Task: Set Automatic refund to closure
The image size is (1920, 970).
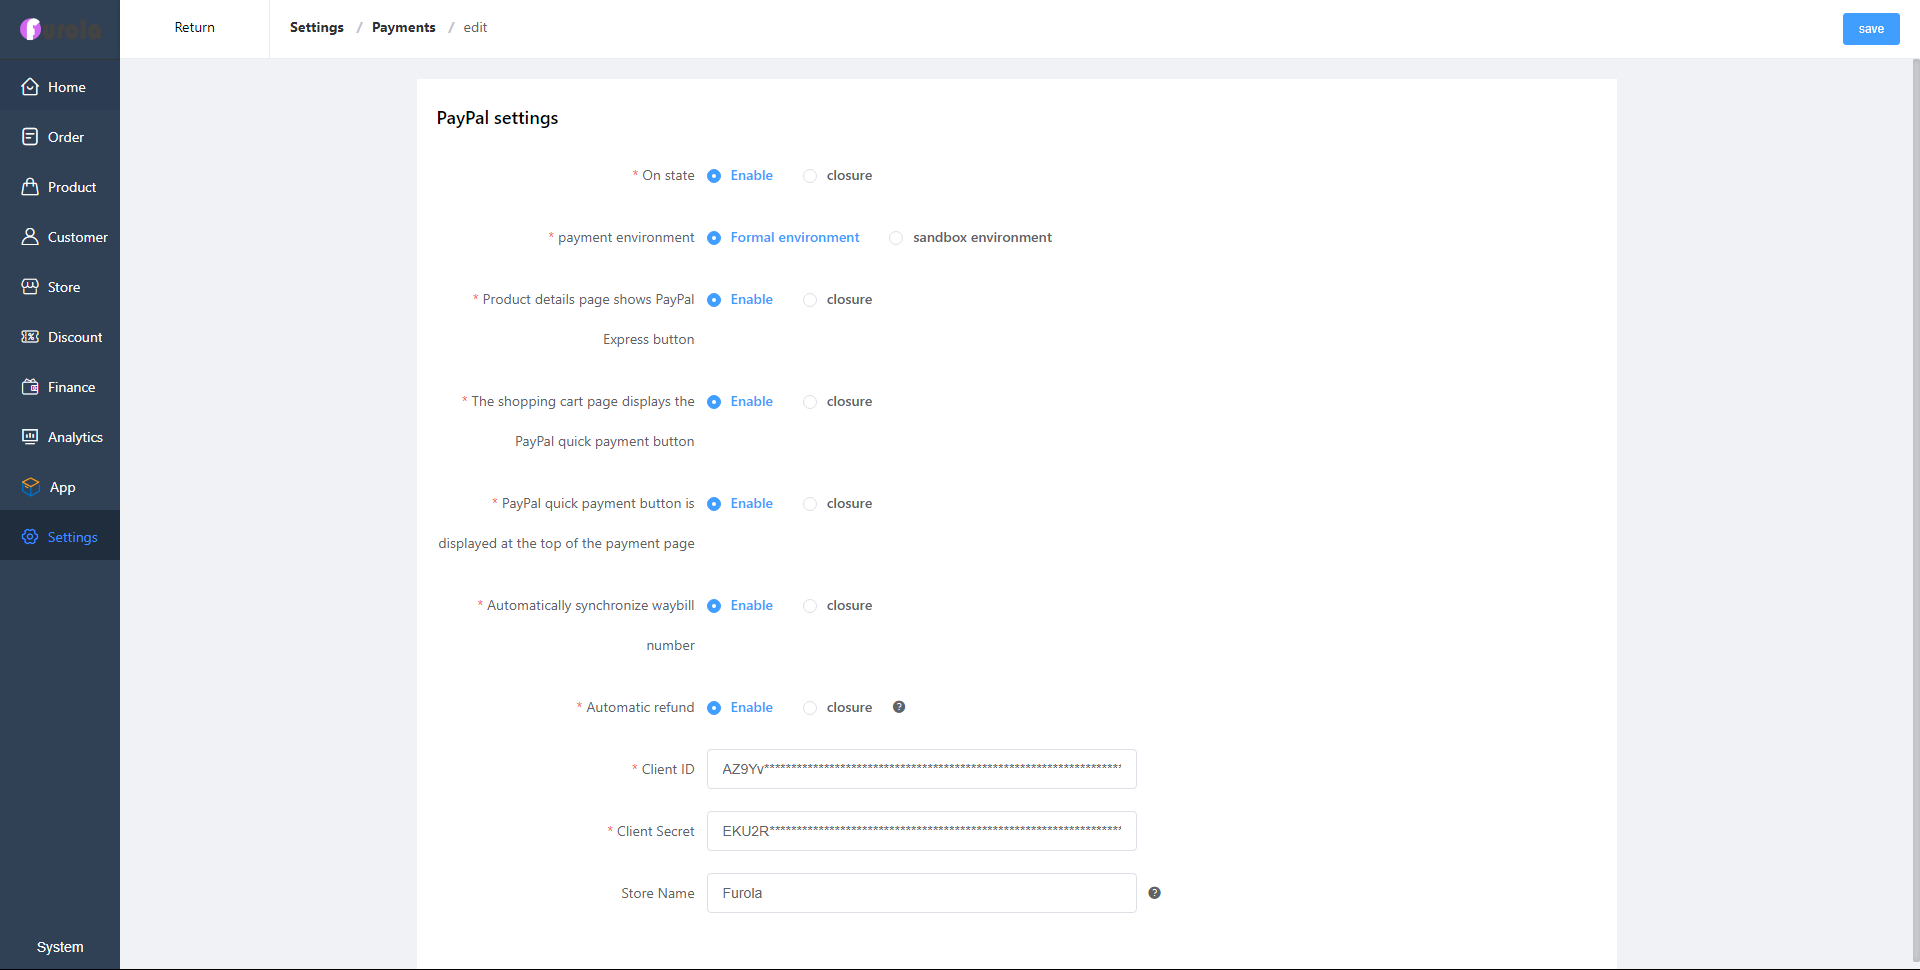Action: (x=838, y=708)
